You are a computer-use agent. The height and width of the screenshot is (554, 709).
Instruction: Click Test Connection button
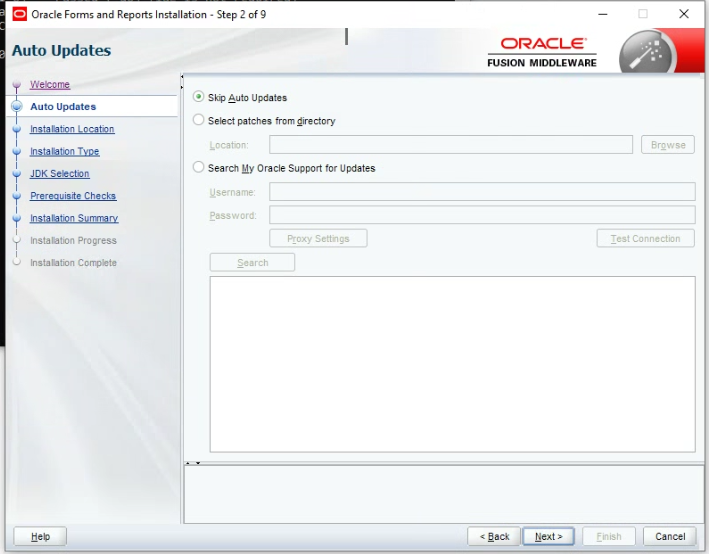point(645,238)
